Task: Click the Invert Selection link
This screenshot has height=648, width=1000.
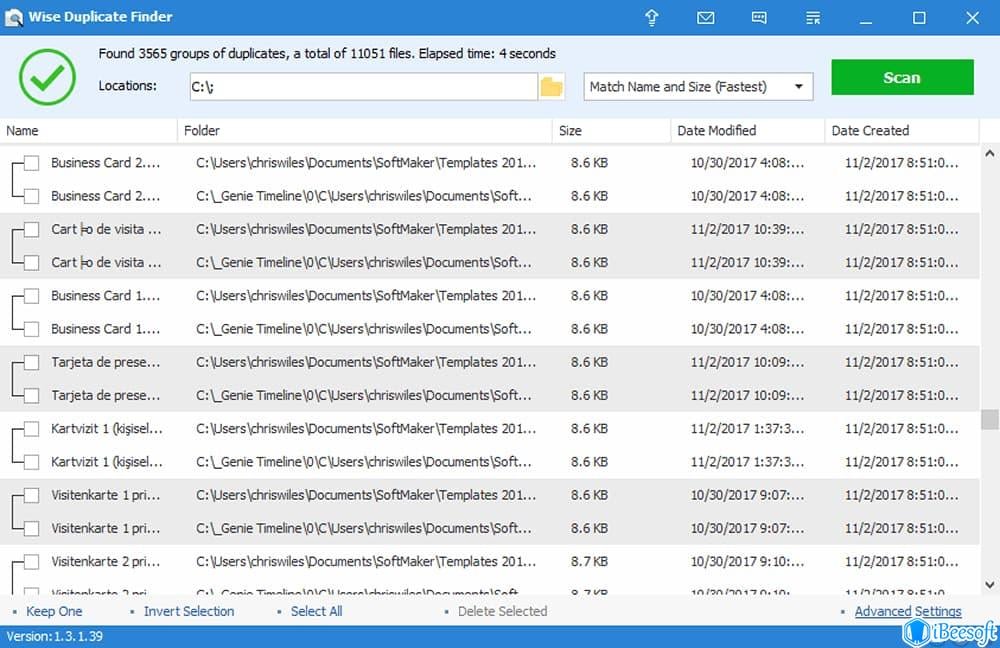Action: point(189,611)
